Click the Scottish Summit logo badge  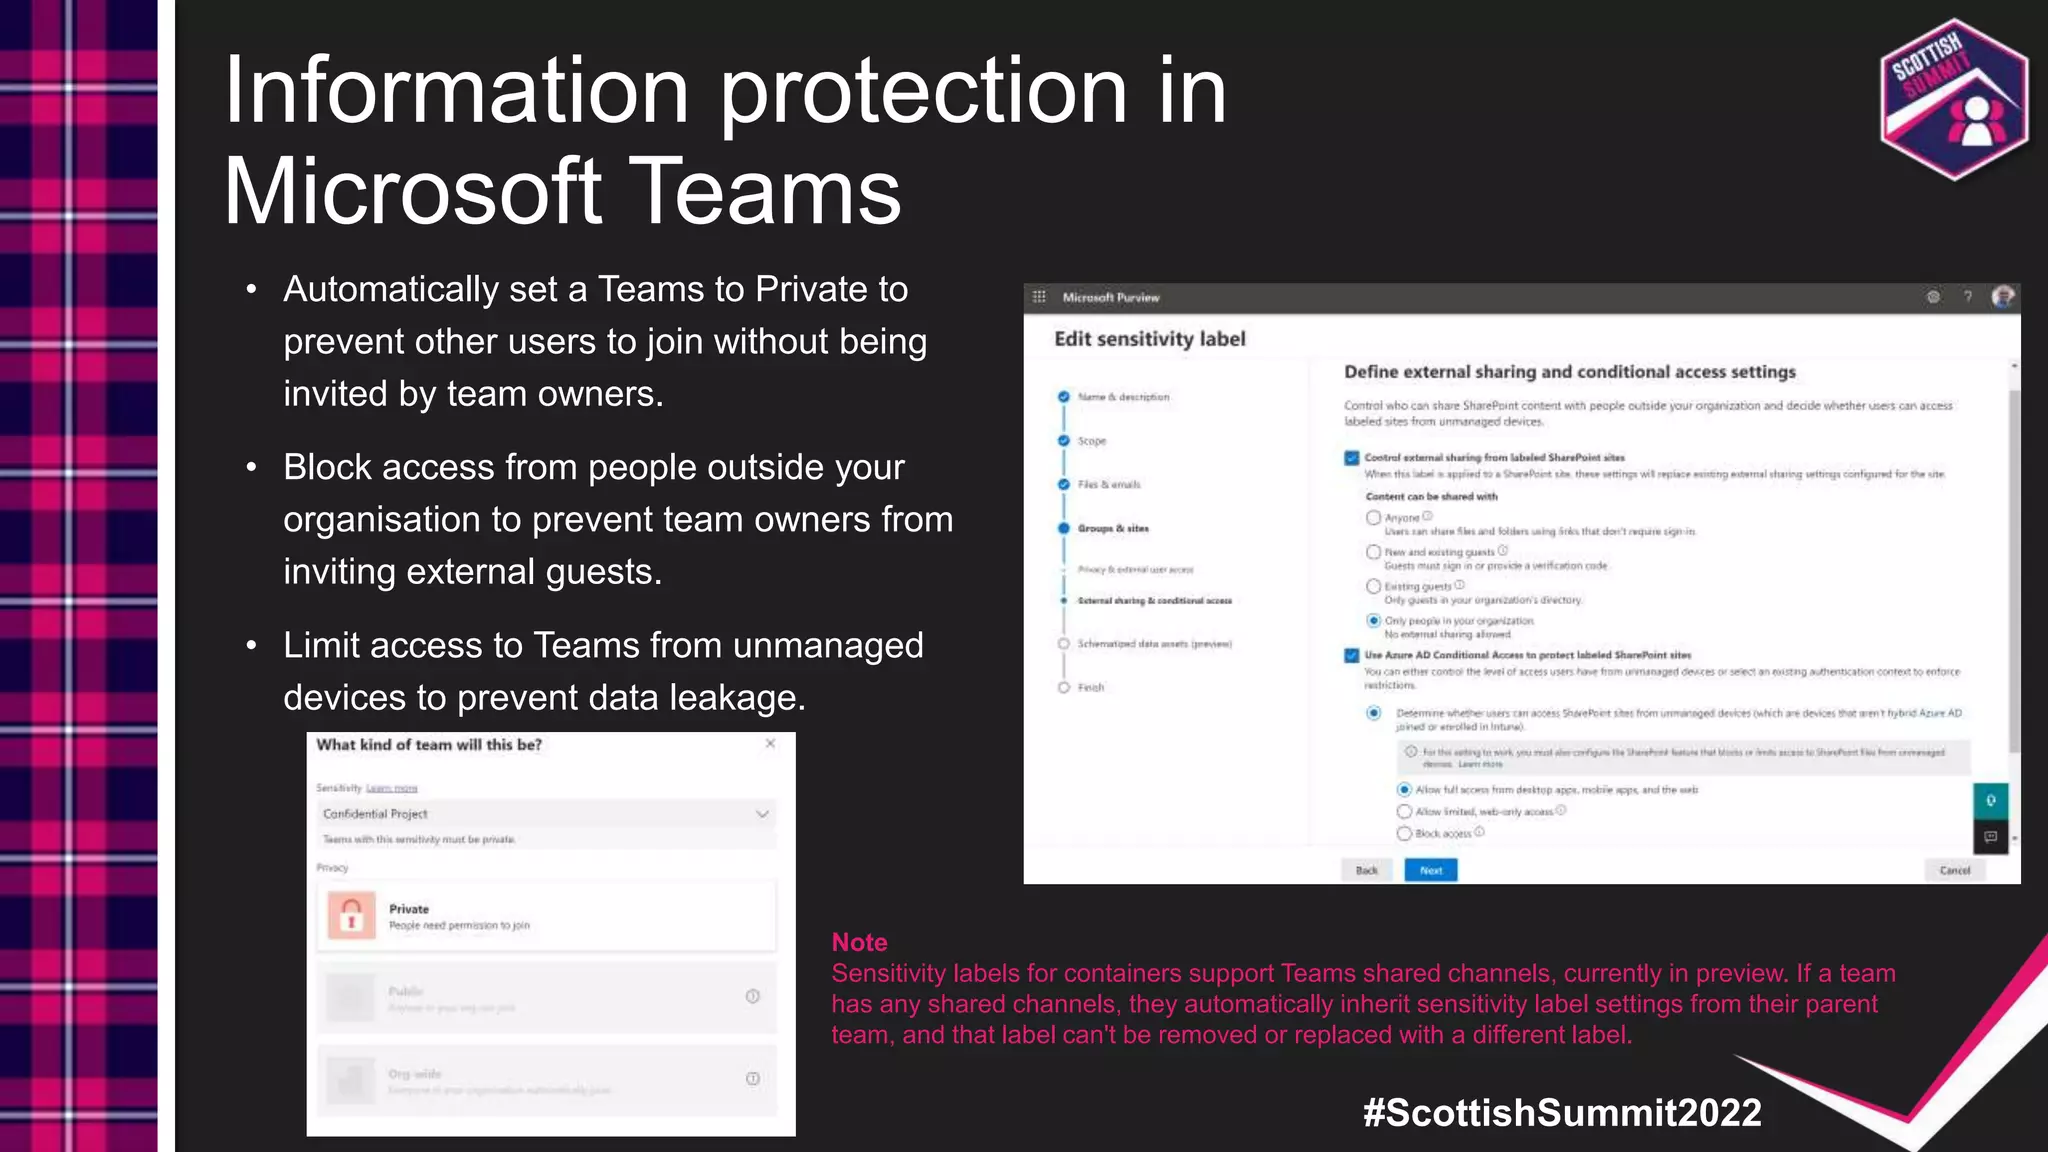(1955, 98)
